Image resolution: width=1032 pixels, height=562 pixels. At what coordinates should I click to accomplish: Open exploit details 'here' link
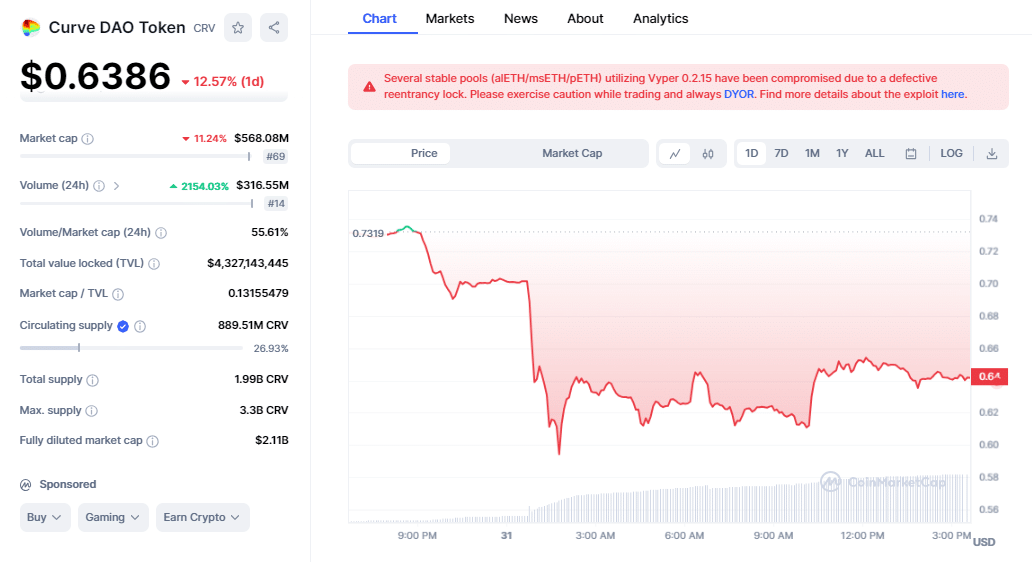point(952,94)
